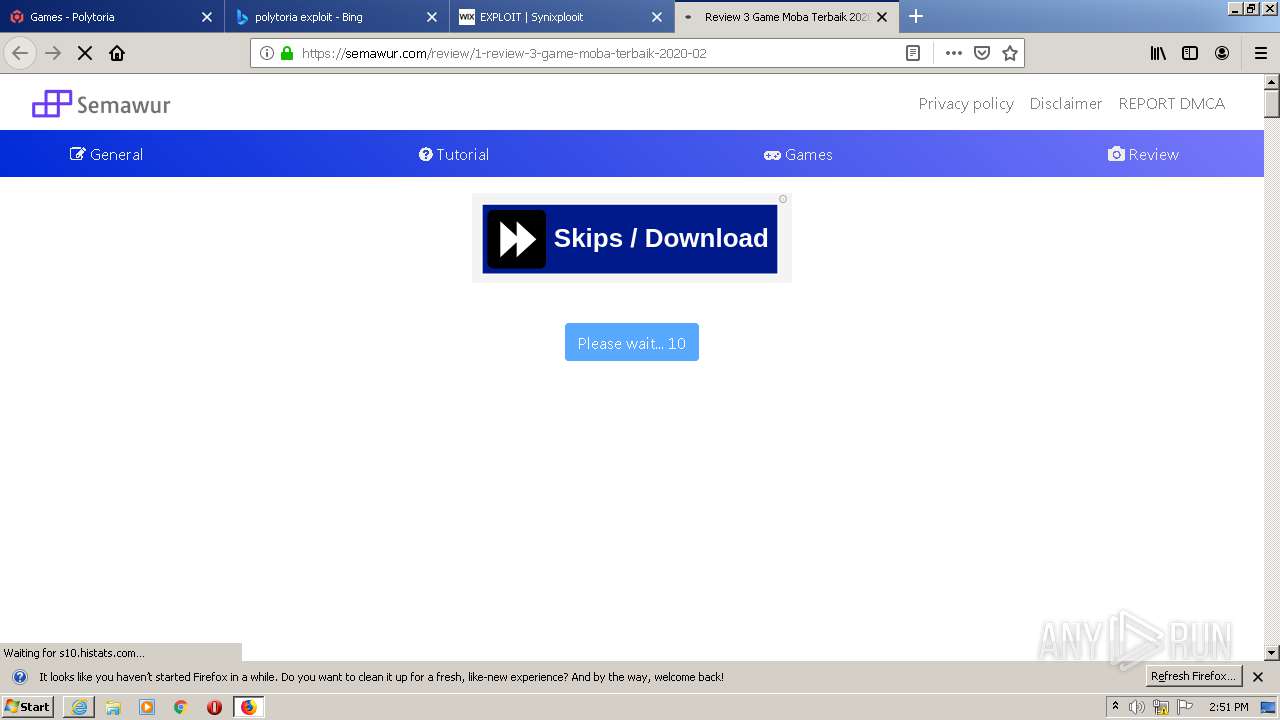Click the Semawur logo

101,104
